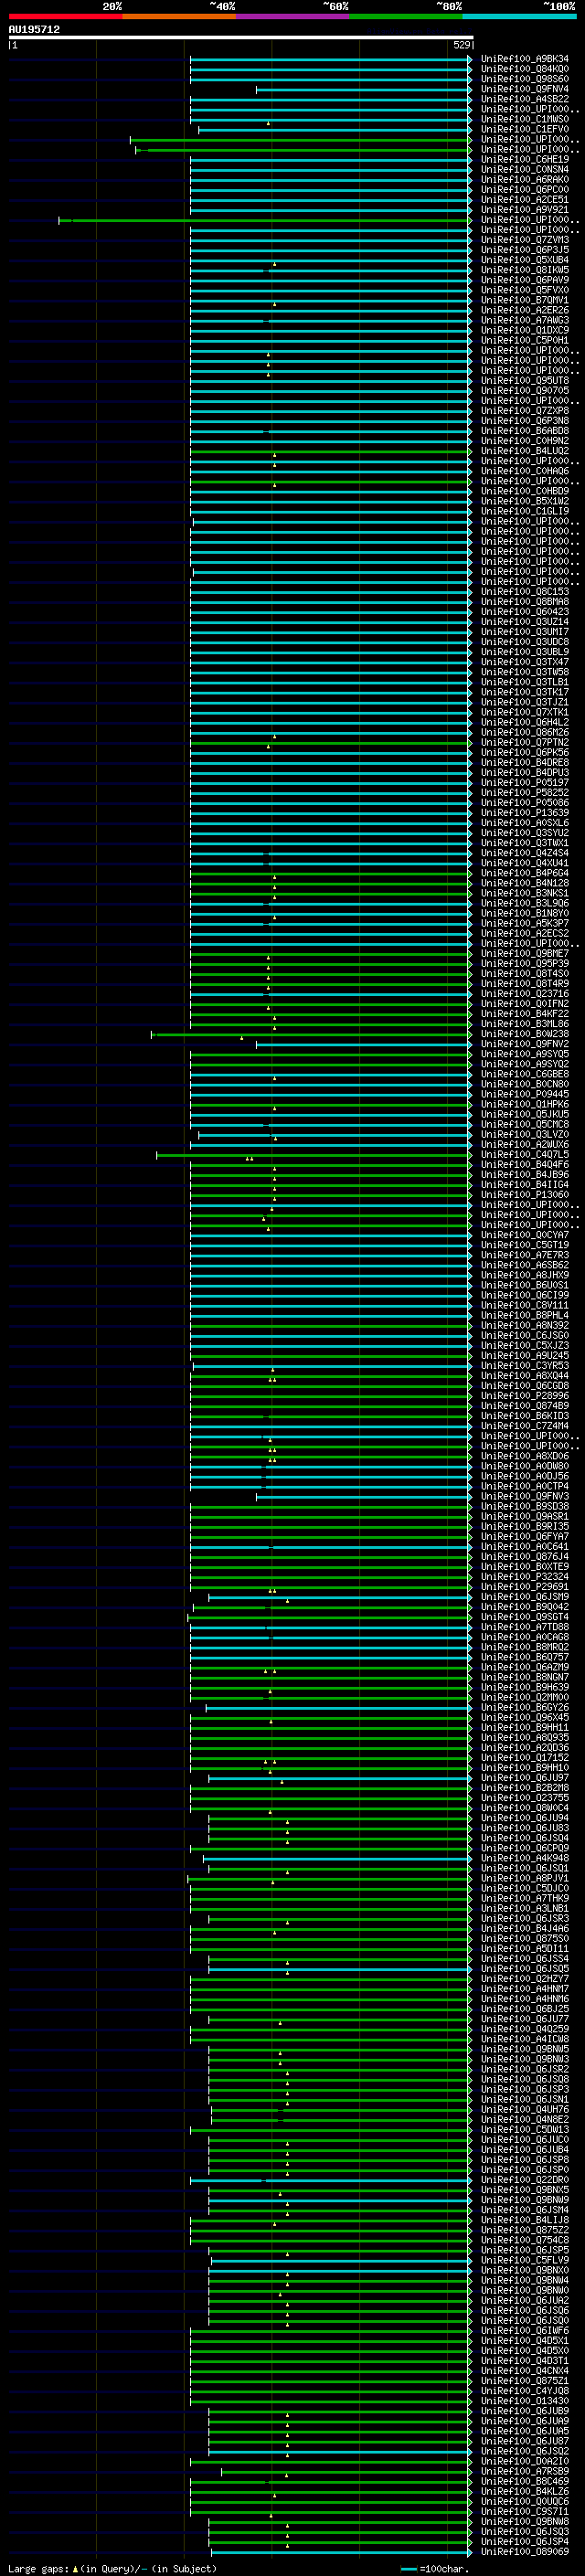Select hit label UniRef100_A2CE51

click(525, 200)
